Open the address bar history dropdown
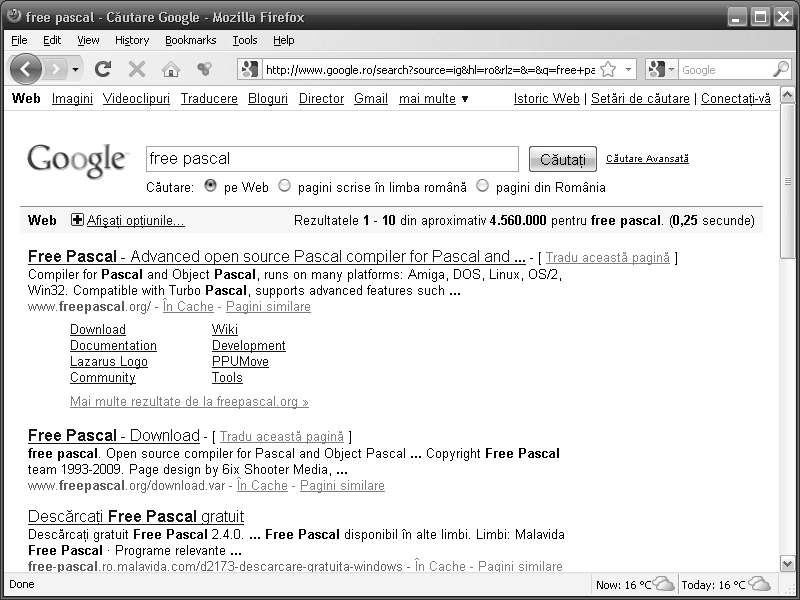This screenshot has height=600, width=800. (629, 69)
